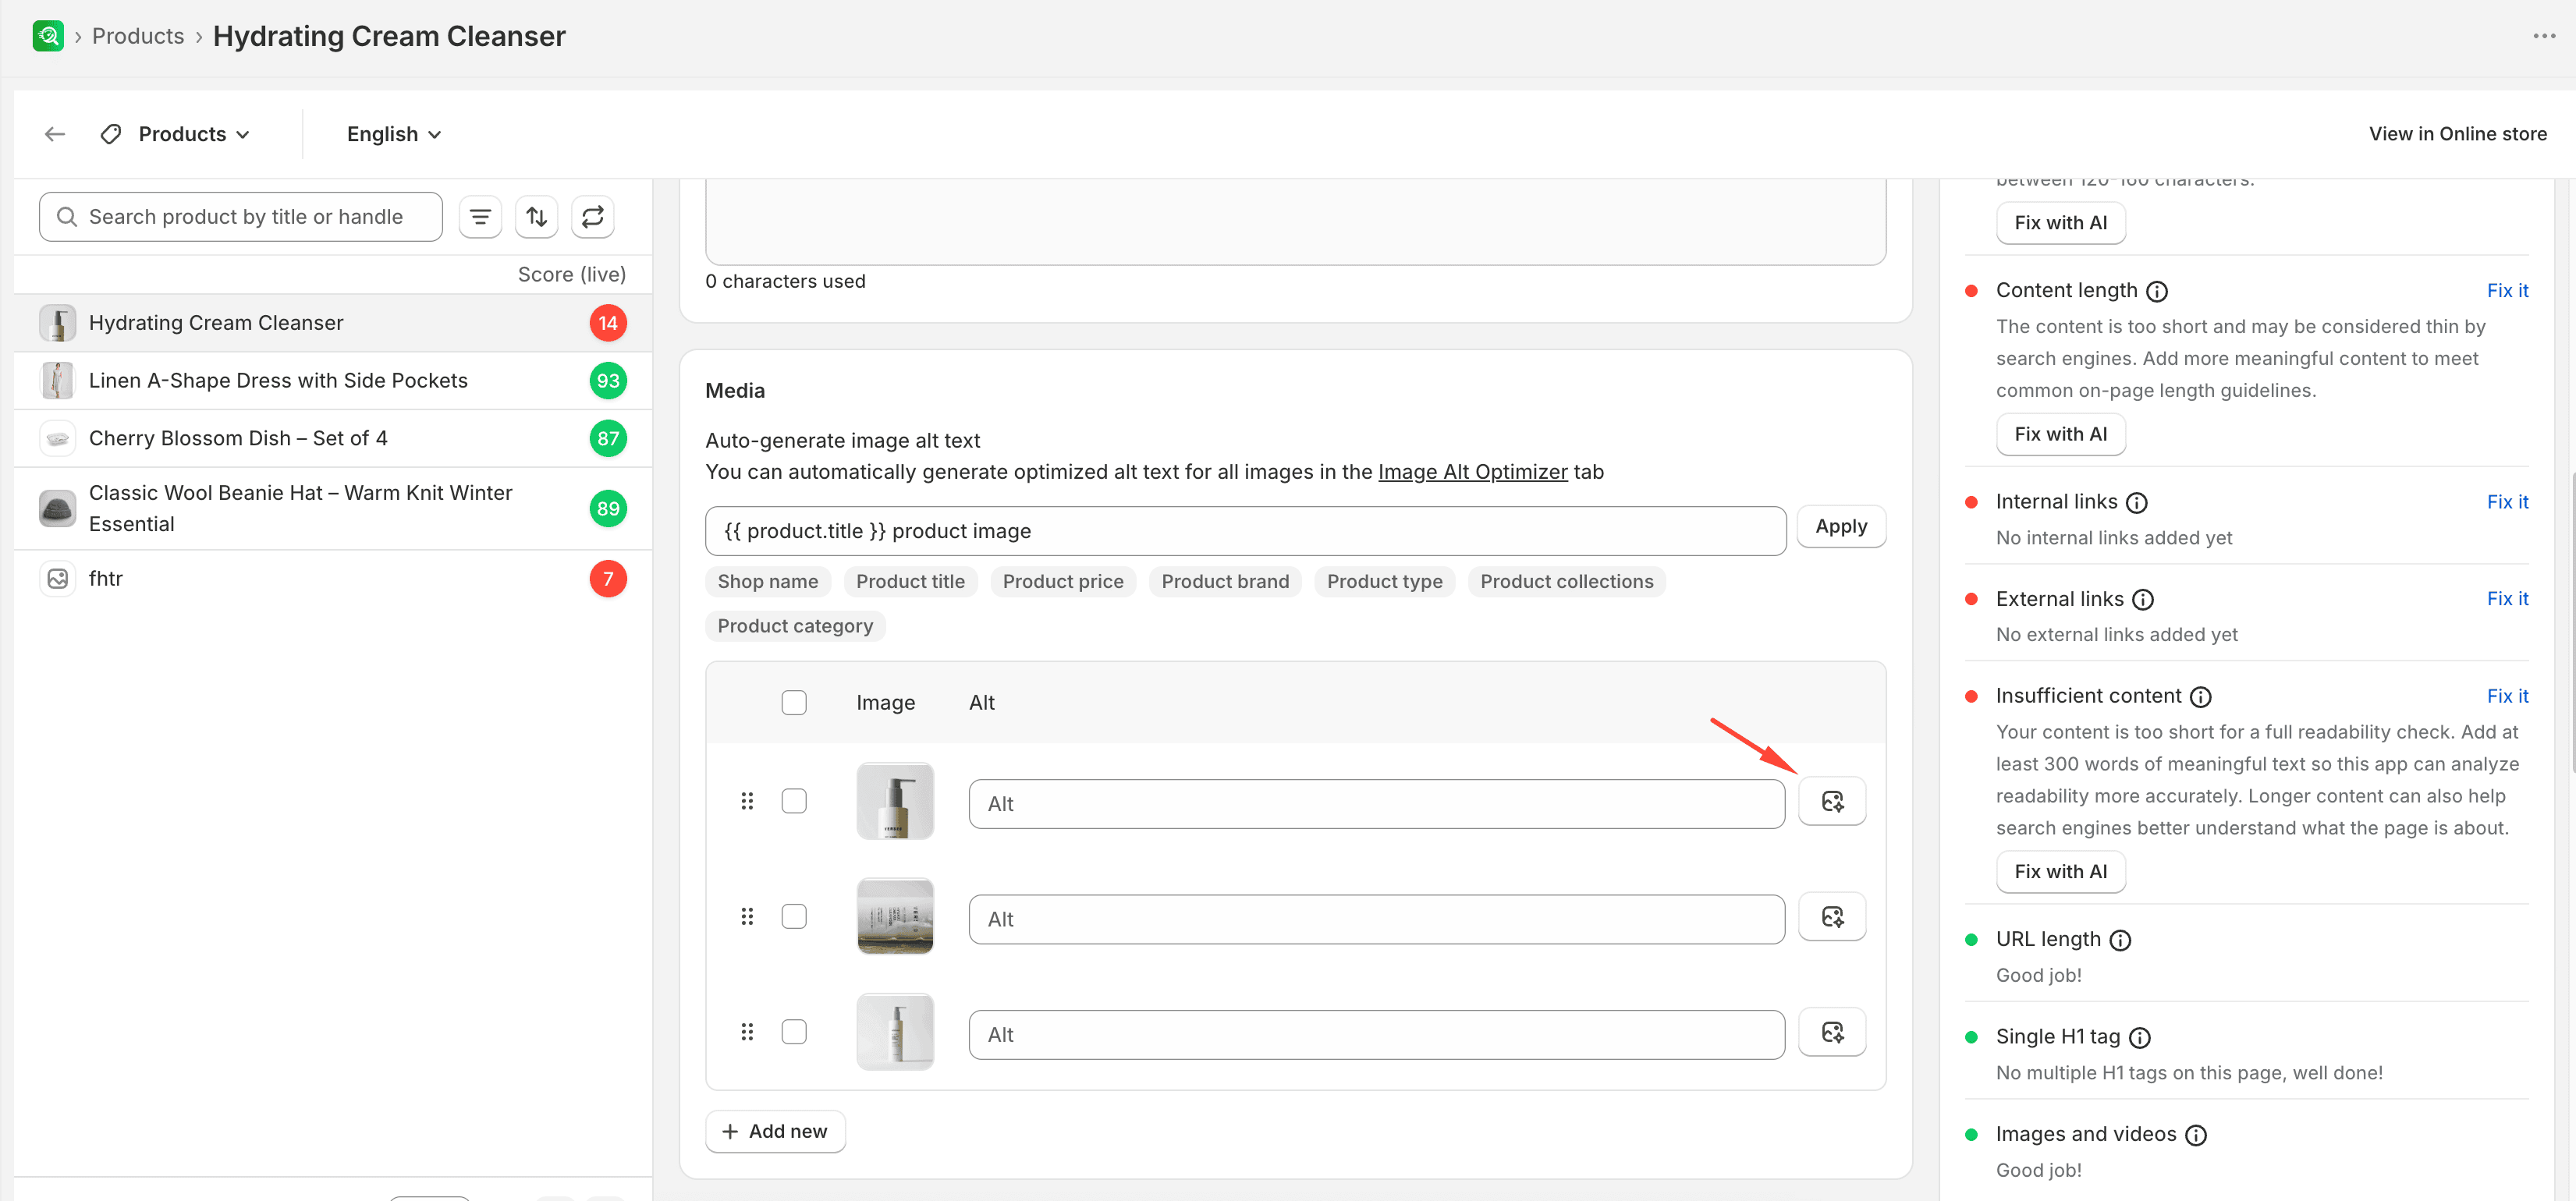The height and width of the screenshot is (1201, 2576).
Task: Generate AI alt text for first image
Action: click(1832, 801)
